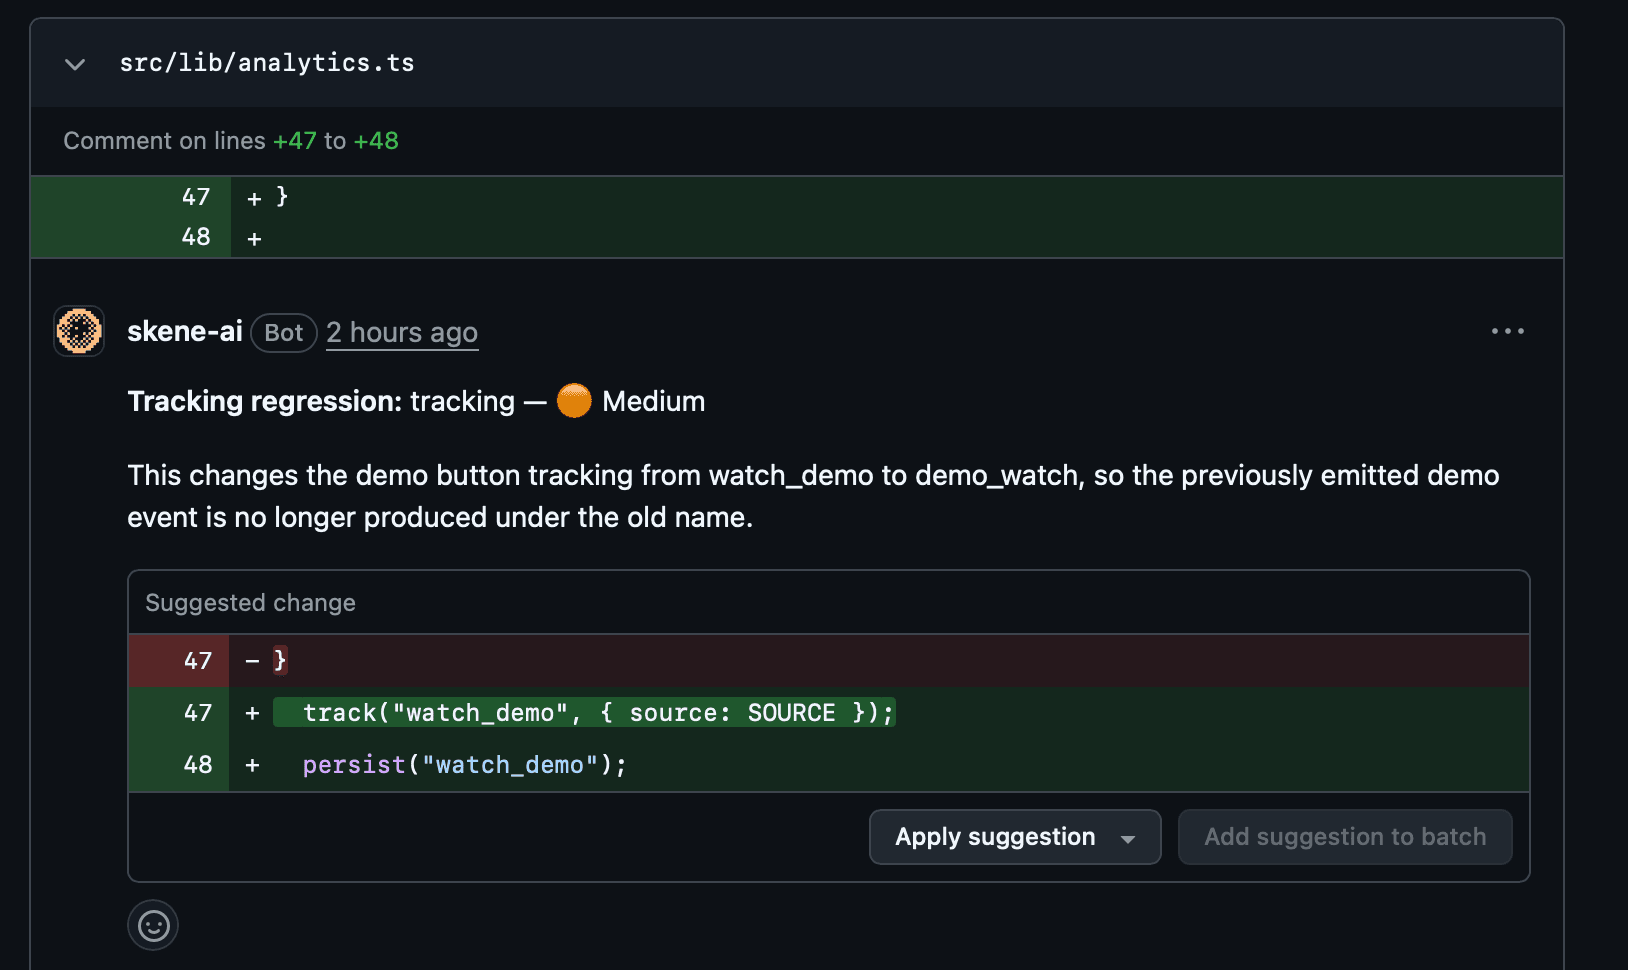The width and height of the screenshot is (1628, 970).
Task: Click the orange Medium severity circle
Action: coord(574,401)
